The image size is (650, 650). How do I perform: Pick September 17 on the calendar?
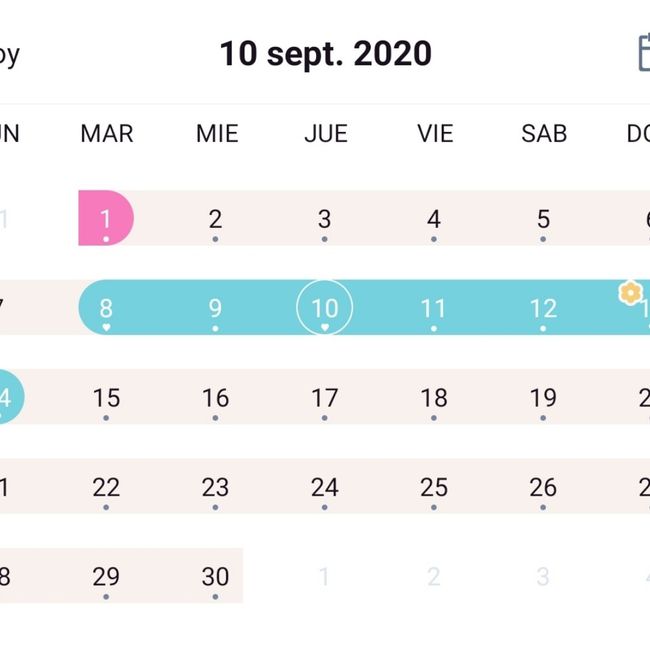(x=325, y=398)
